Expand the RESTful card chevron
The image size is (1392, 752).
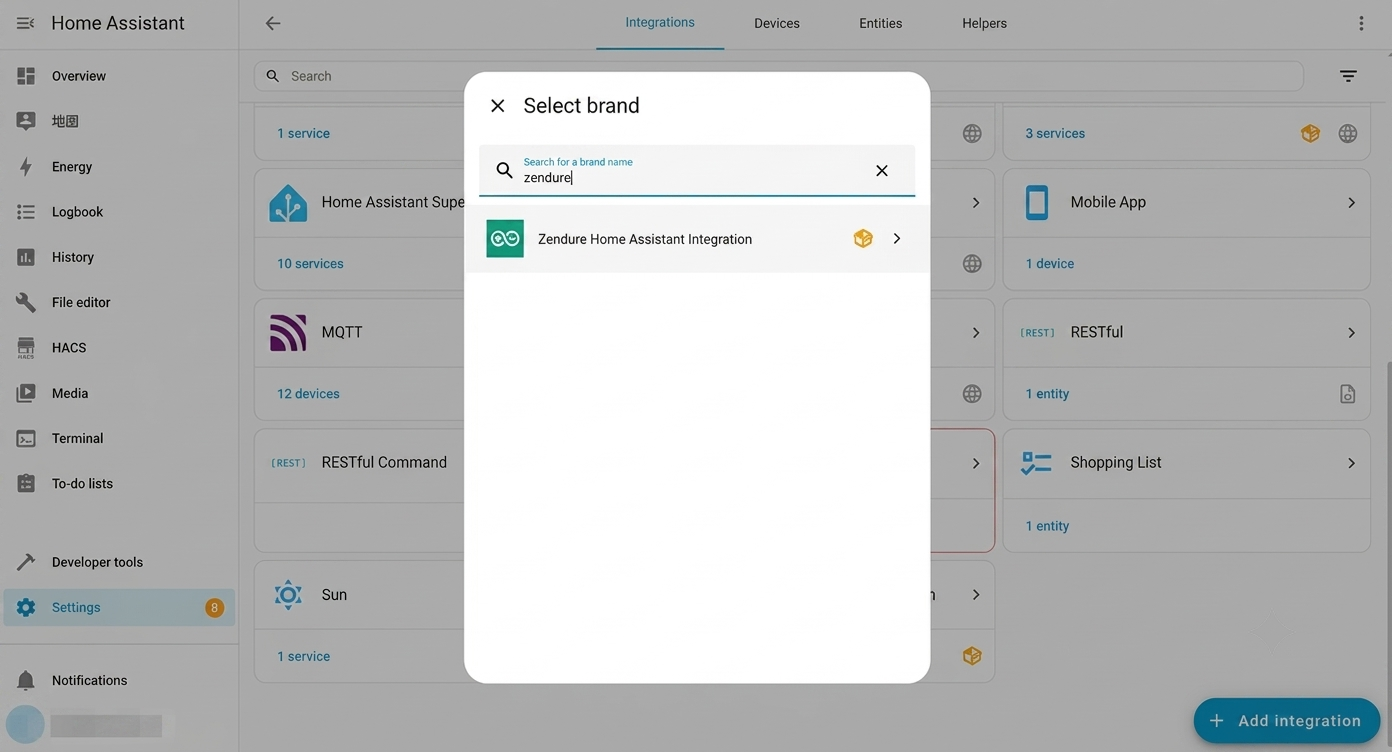click(x=1351, y=333)
